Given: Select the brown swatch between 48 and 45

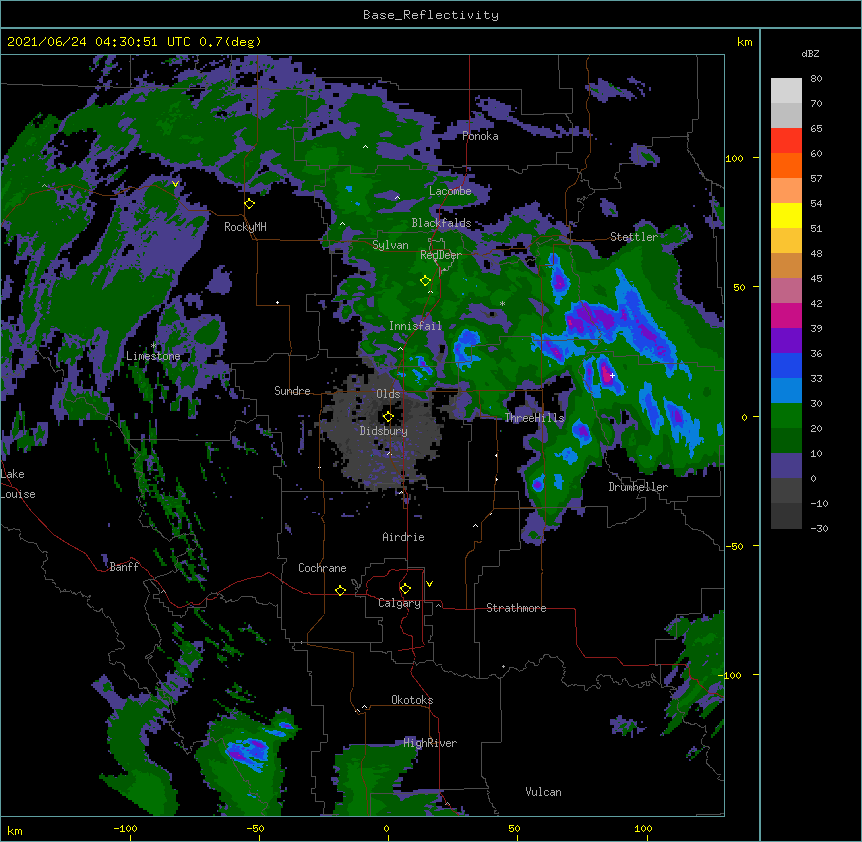Looking at the screenshot, I should click(x=786, y=265).
